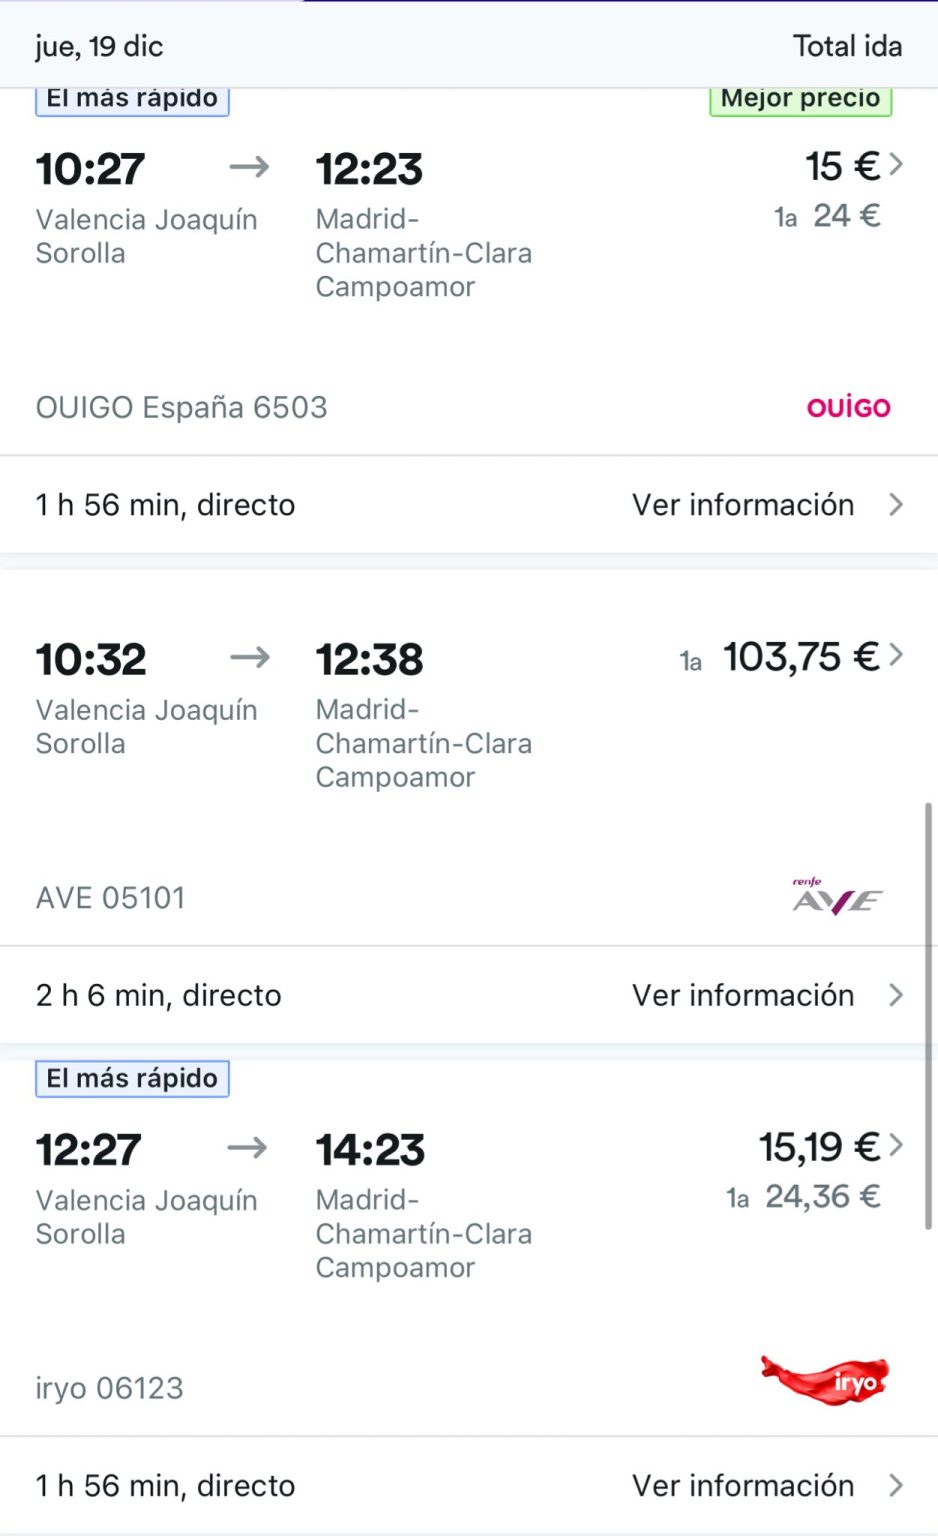
Task: Click the OUIGO operator logo
Action: tap(848, 407)
